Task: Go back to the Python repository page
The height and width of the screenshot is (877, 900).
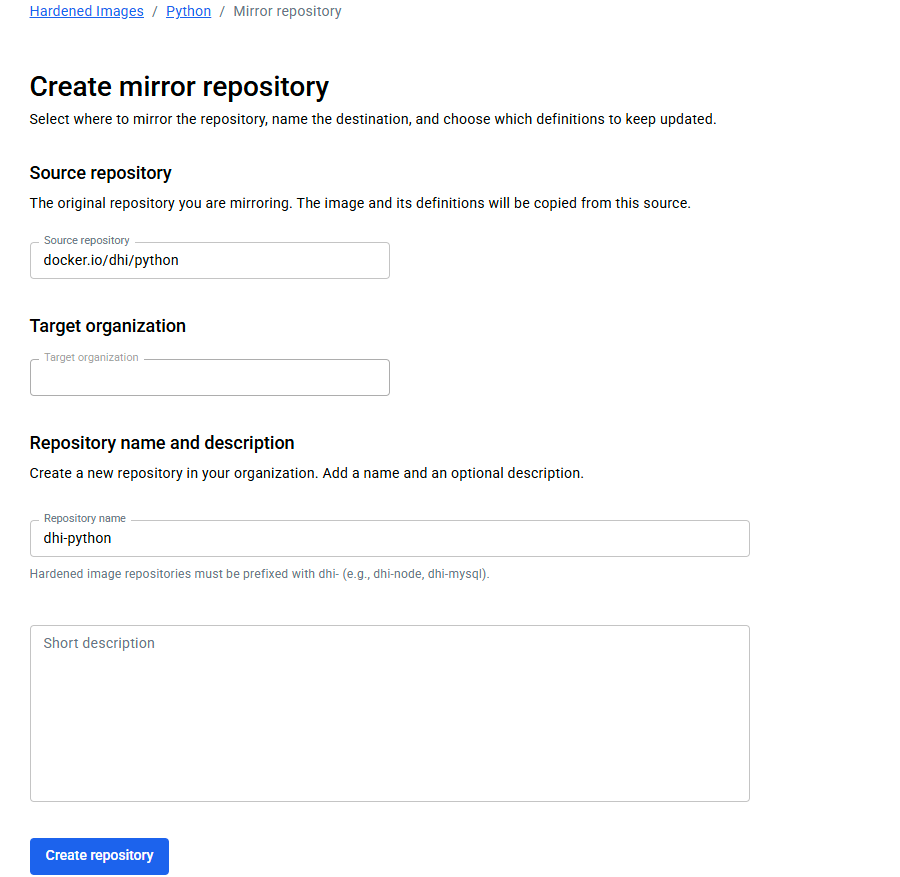Action: pyautogui.click(x=188, y=11)
